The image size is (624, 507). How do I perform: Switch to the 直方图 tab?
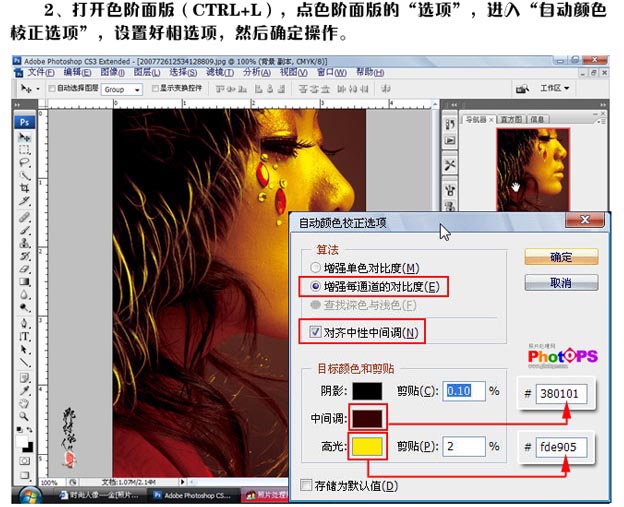coord(511,119)
